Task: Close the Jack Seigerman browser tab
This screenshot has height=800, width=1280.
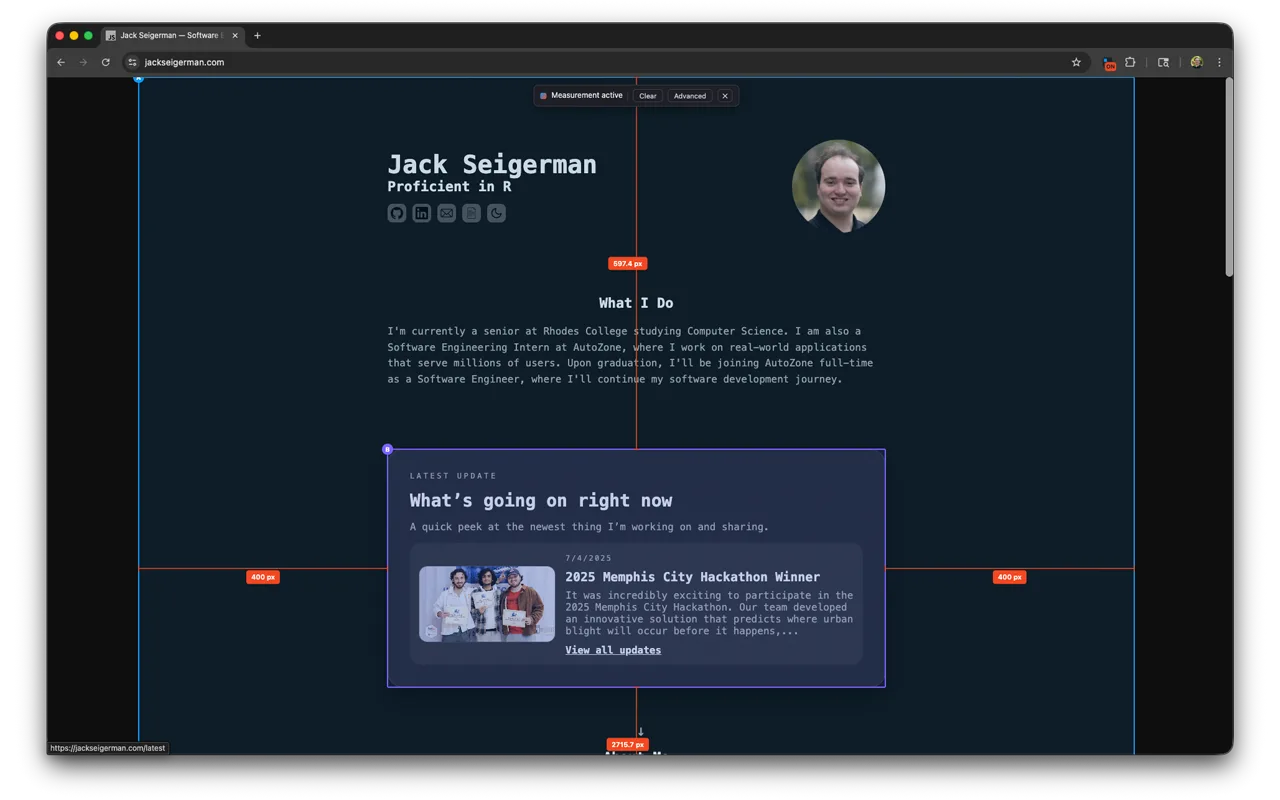Action: [x=235, y=35]
